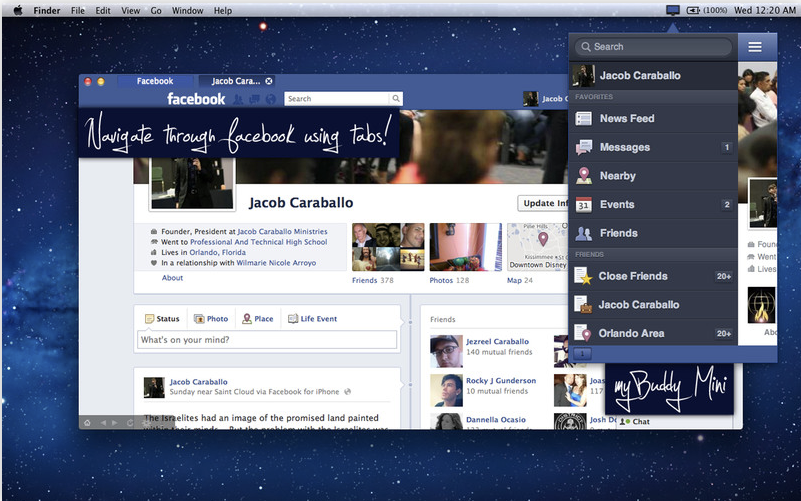Click the Facebook header Search field

pos(337,99)
